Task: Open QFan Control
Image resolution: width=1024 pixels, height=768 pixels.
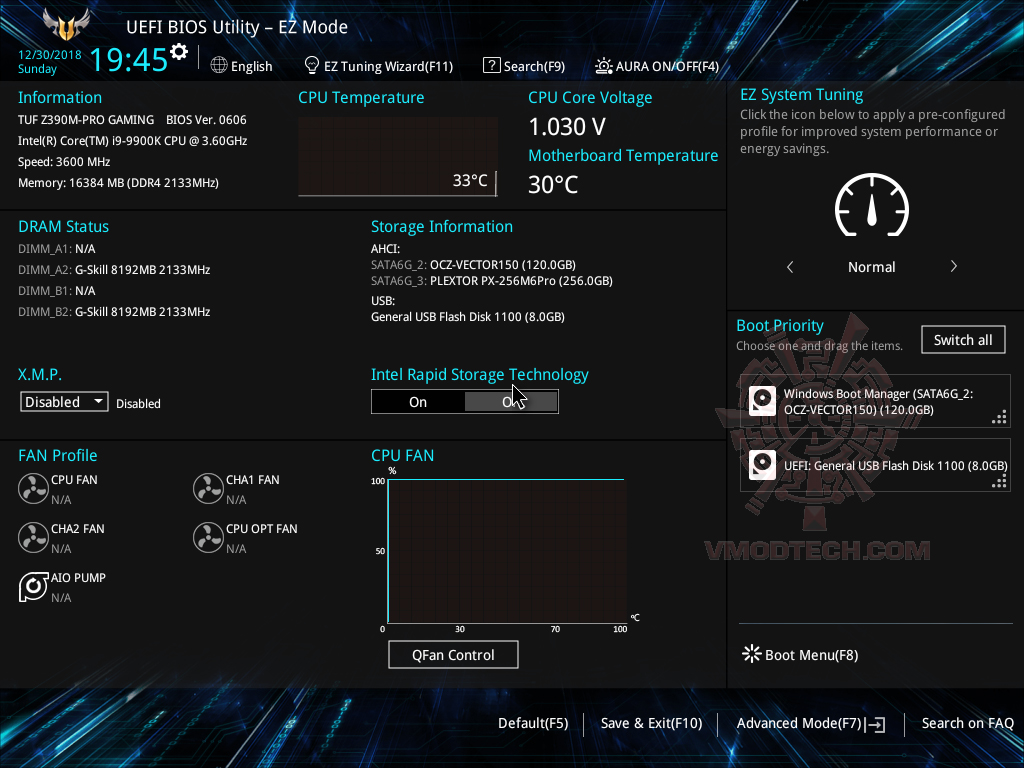Action: (x=453, y=654)
